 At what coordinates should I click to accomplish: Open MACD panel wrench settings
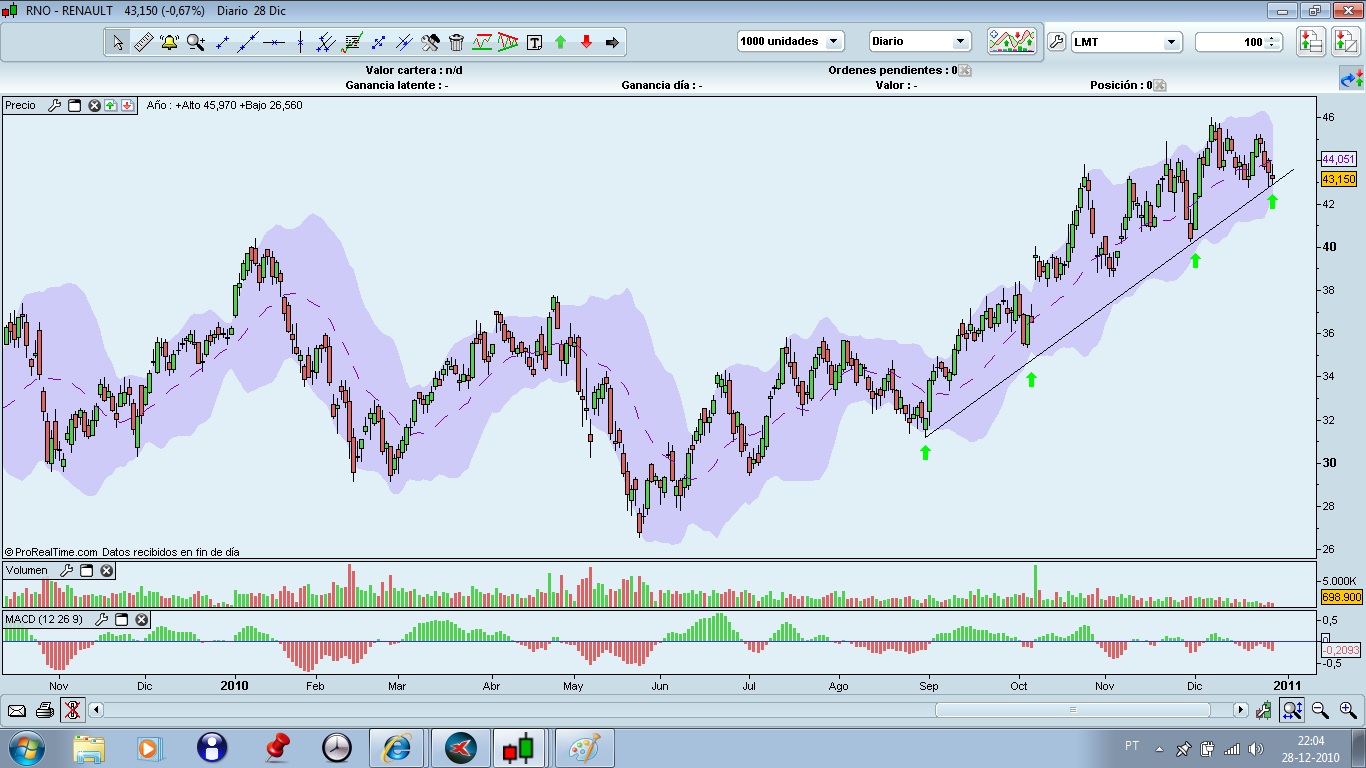(102, 620)
